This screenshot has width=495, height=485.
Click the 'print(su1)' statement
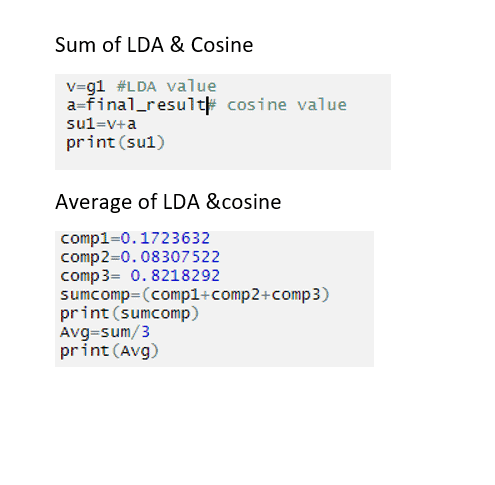pyautogui.click(x=116, y=143)
